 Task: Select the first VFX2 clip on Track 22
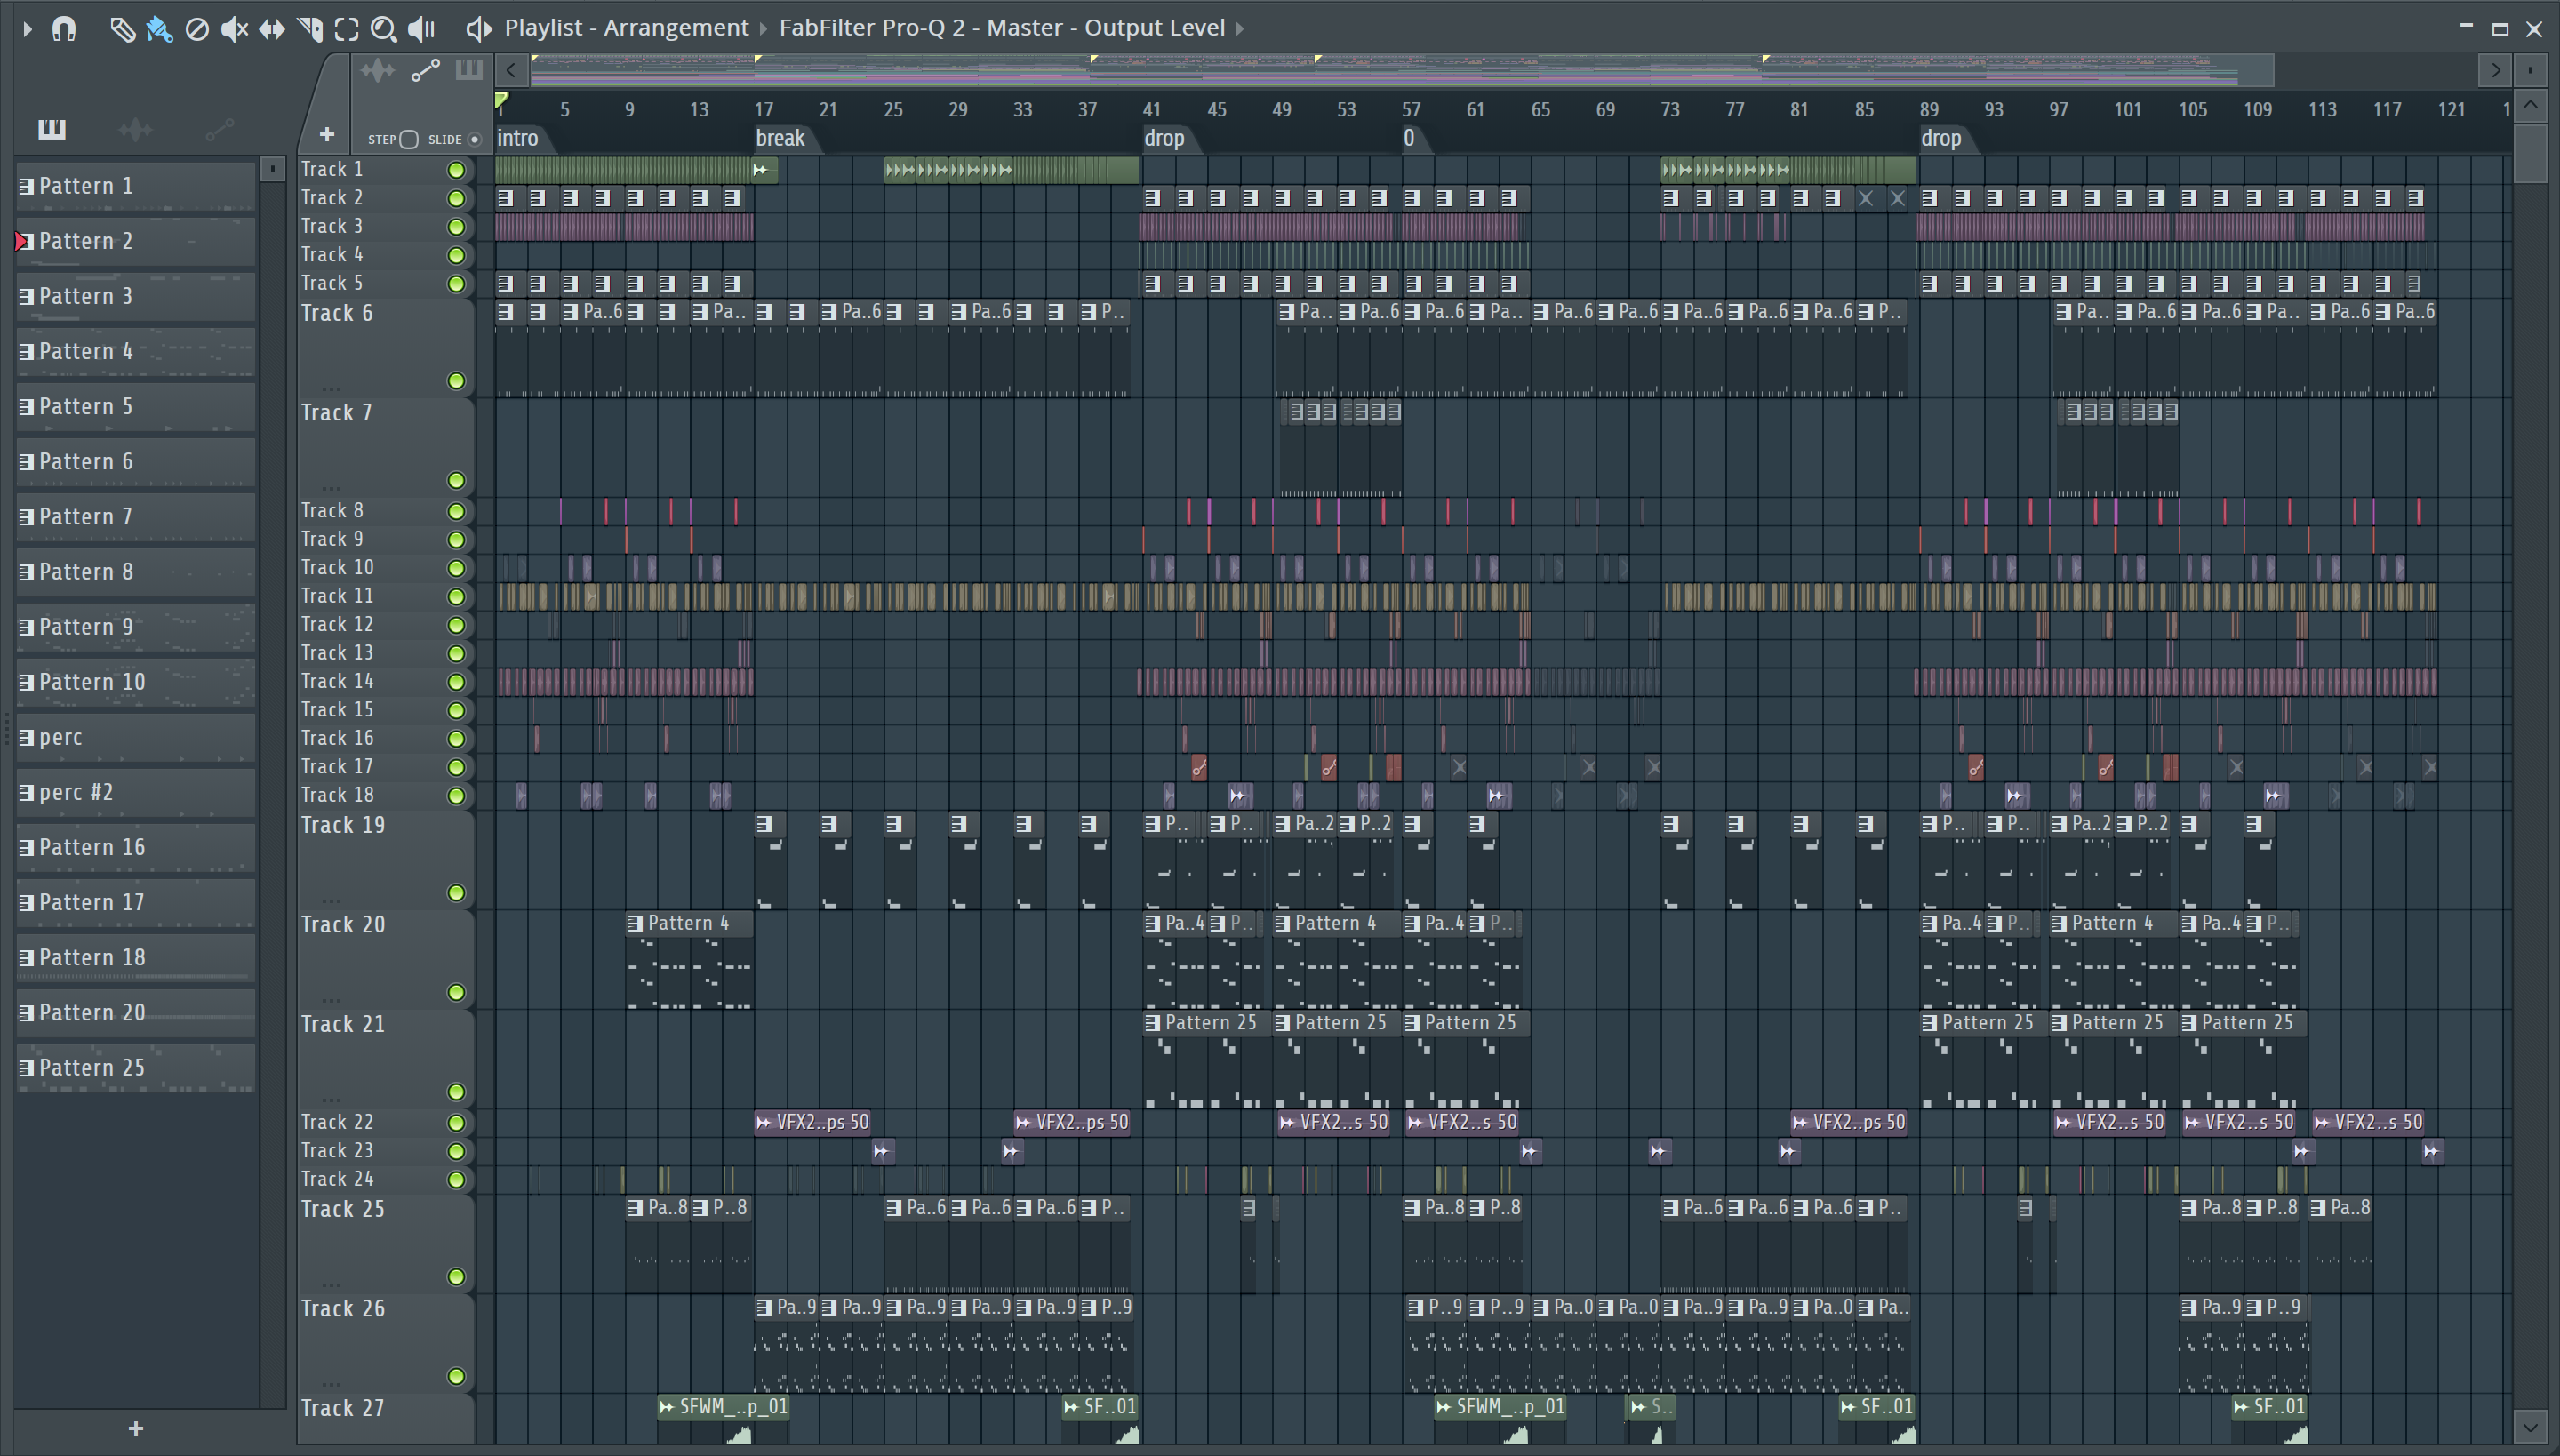point(813,1122)
